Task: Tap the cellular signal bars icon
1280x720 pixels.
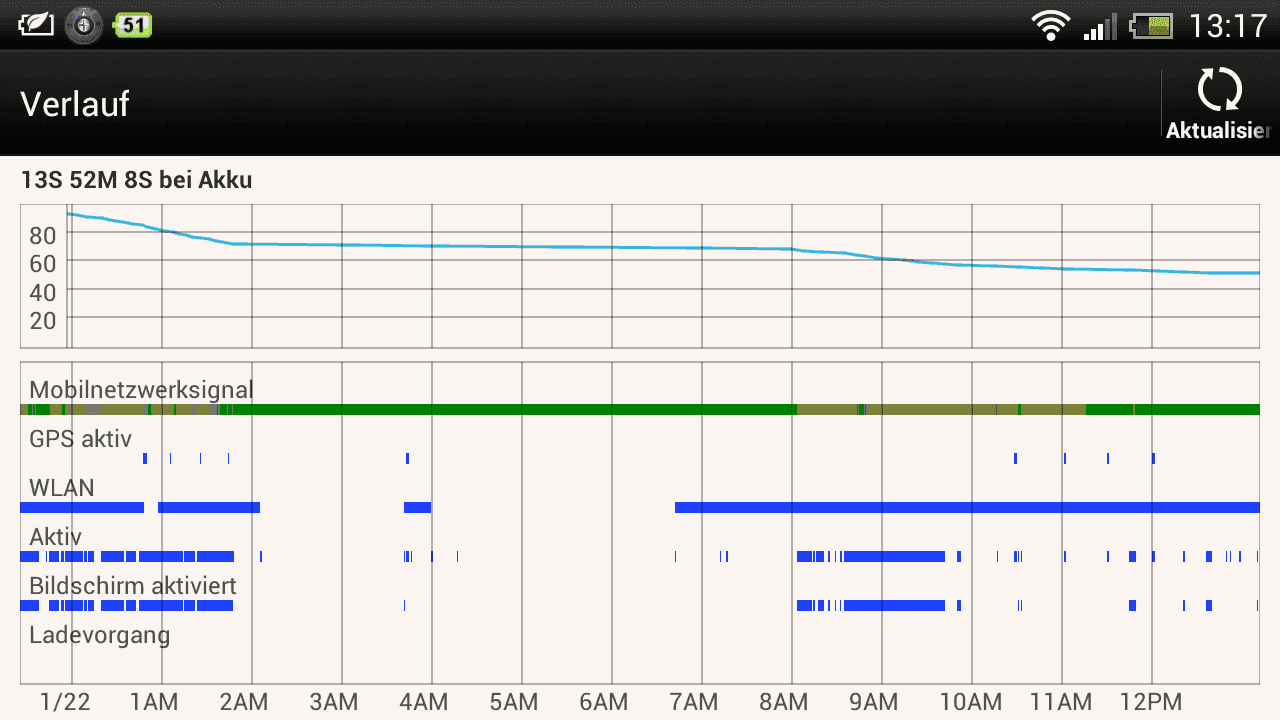Action: [x=1100, y=25]
